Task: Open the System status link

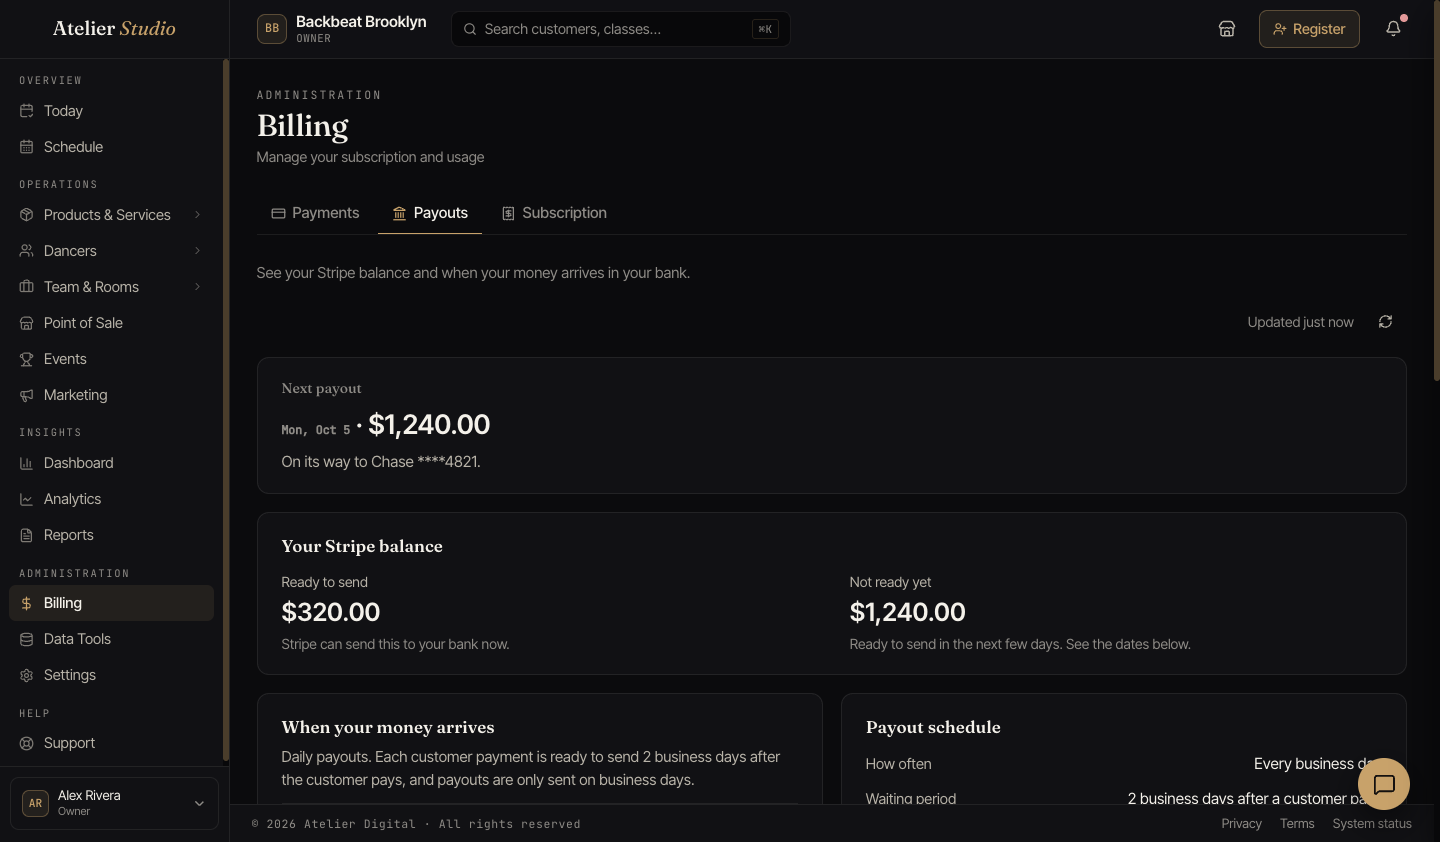Action: click(x=1372, y=824)
